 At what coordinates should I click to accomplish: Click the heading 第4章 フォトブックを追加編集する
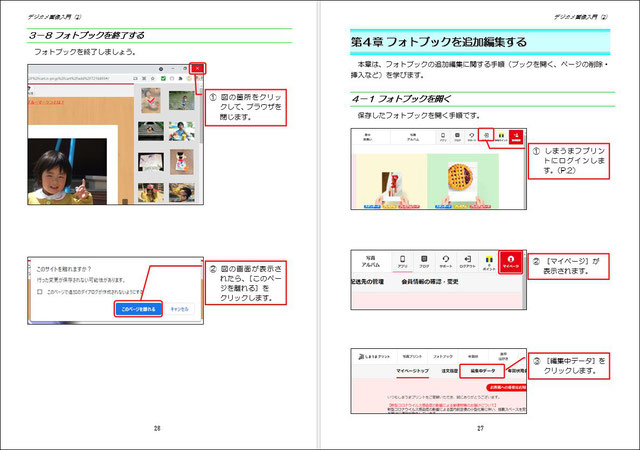click(439, 42)
